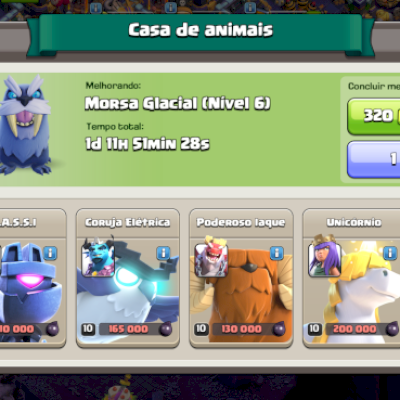This screenshot has width=400, height=400.
Task: Tap the Casa de animais title banner
Action: point(200,30)
